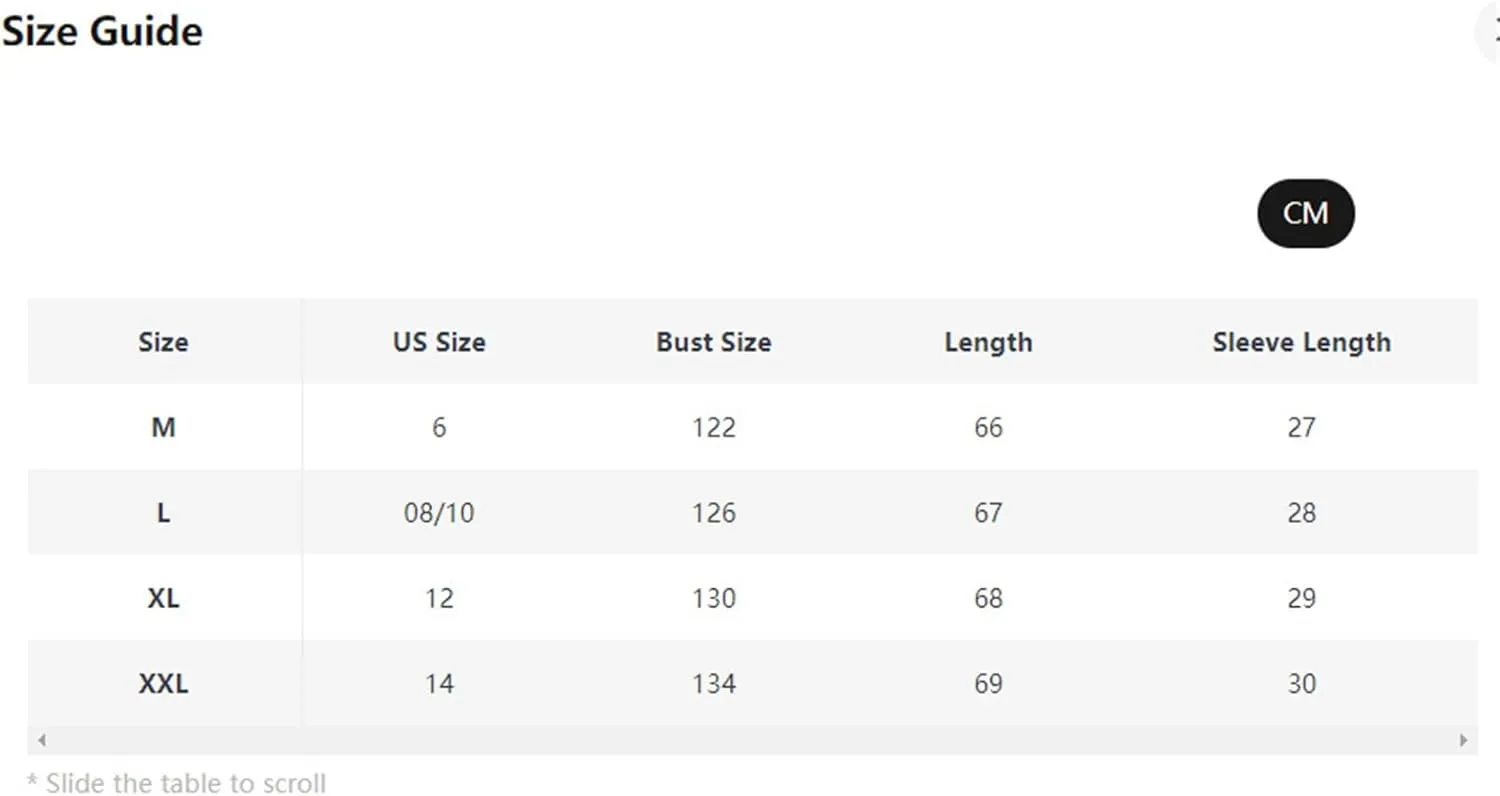Click the Bust Size column header

click(714, 342)
